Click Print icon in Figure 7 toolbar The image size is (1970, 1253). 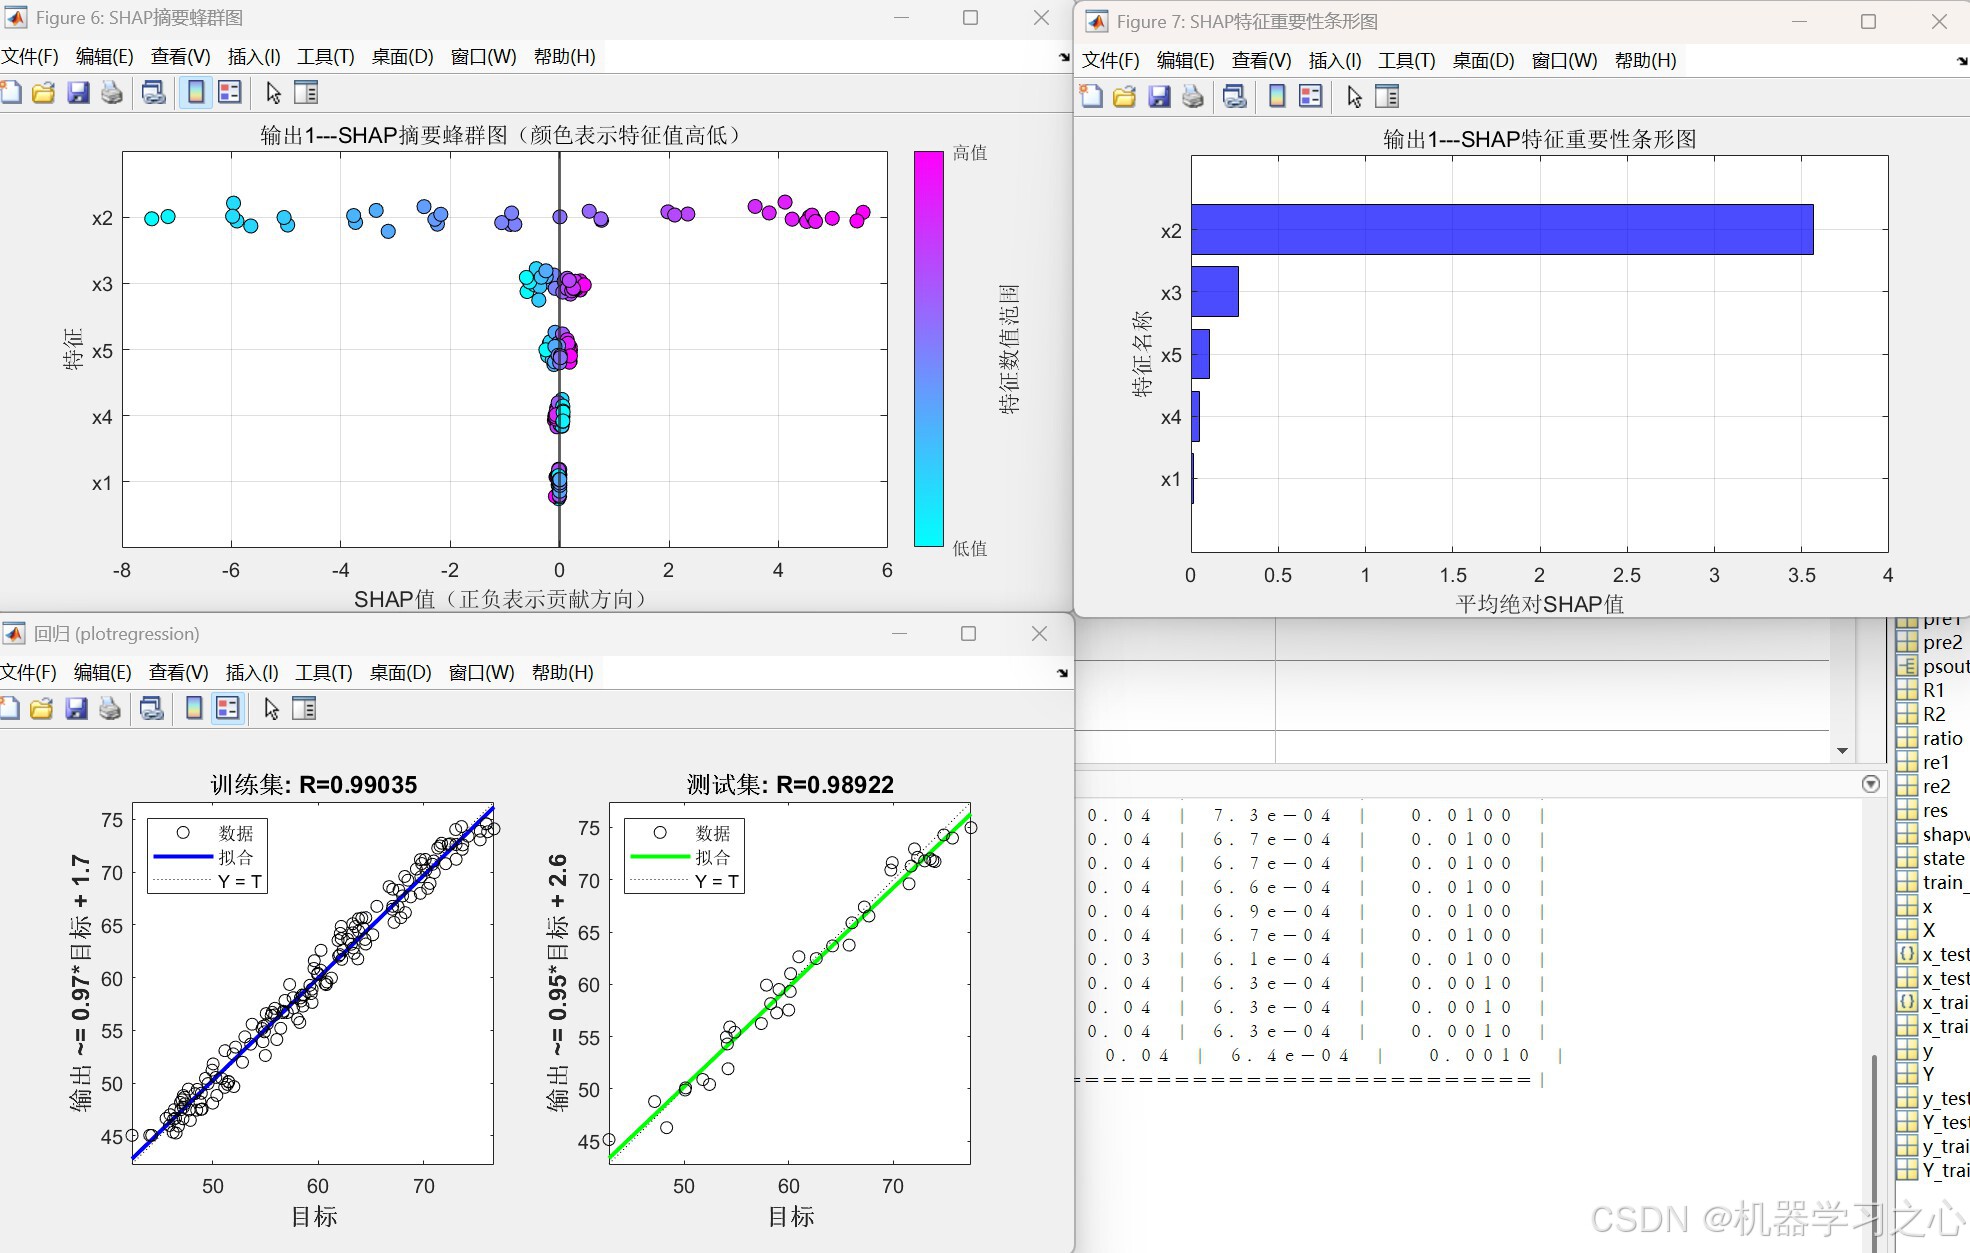pos(1193,97)
